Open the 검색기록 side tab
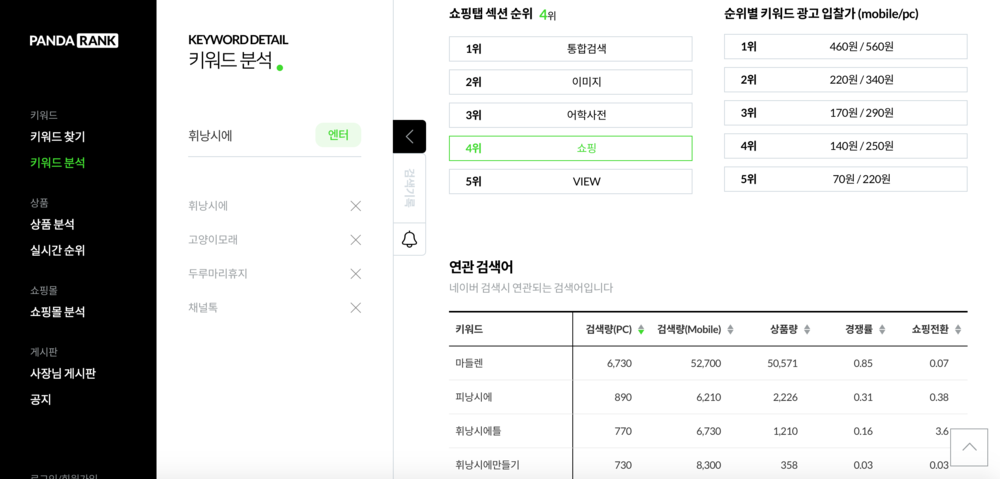The image size is (1000, 479). click(409, 188)
